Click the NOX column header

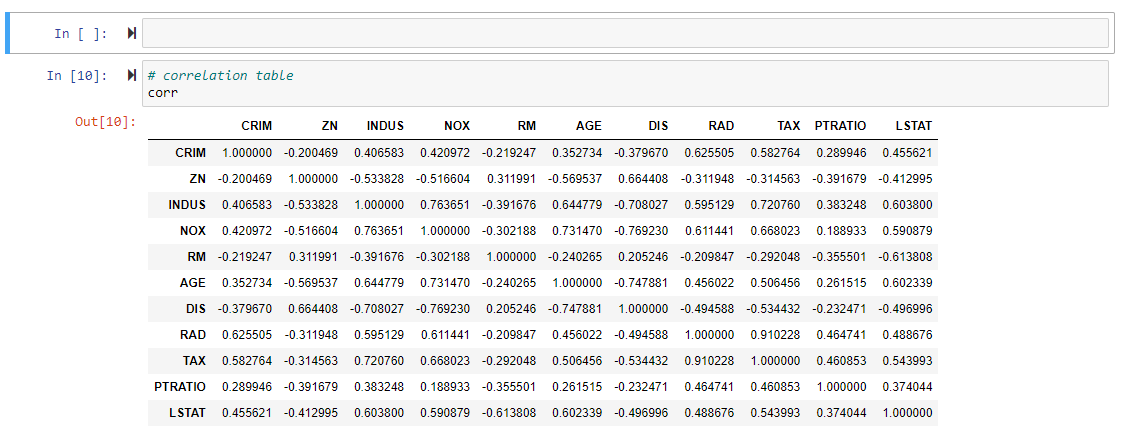(x=457, y=125)
